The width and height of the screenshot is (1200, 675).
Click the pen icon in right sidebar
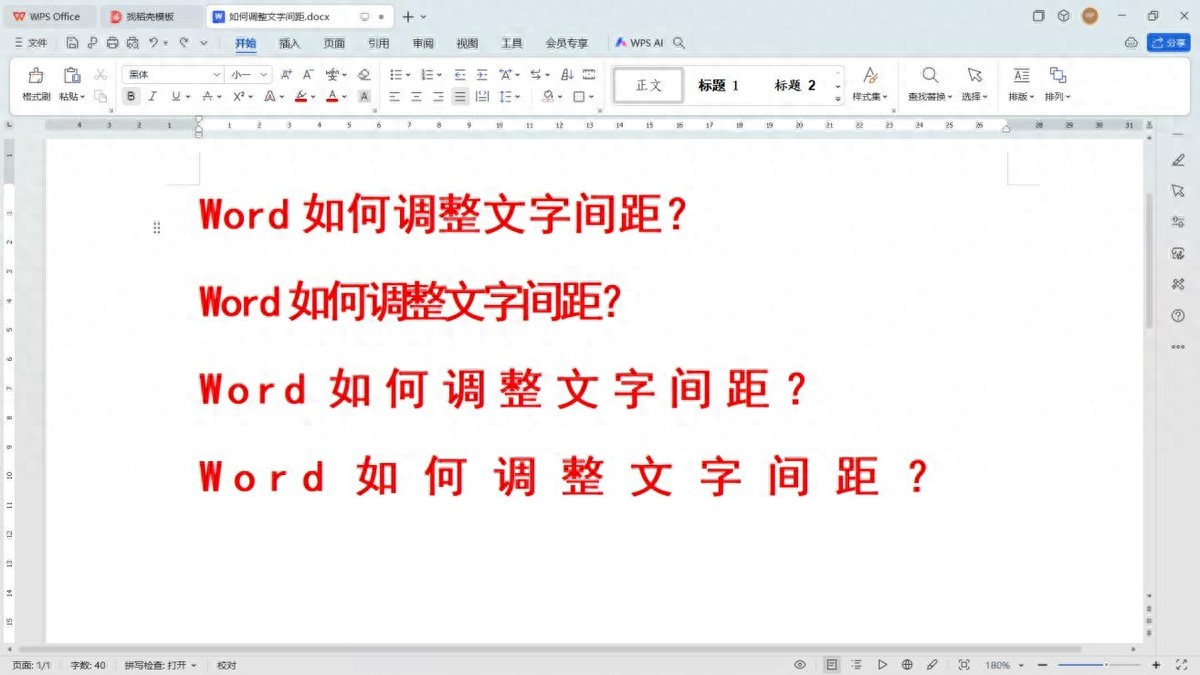tap(1178, 160)
